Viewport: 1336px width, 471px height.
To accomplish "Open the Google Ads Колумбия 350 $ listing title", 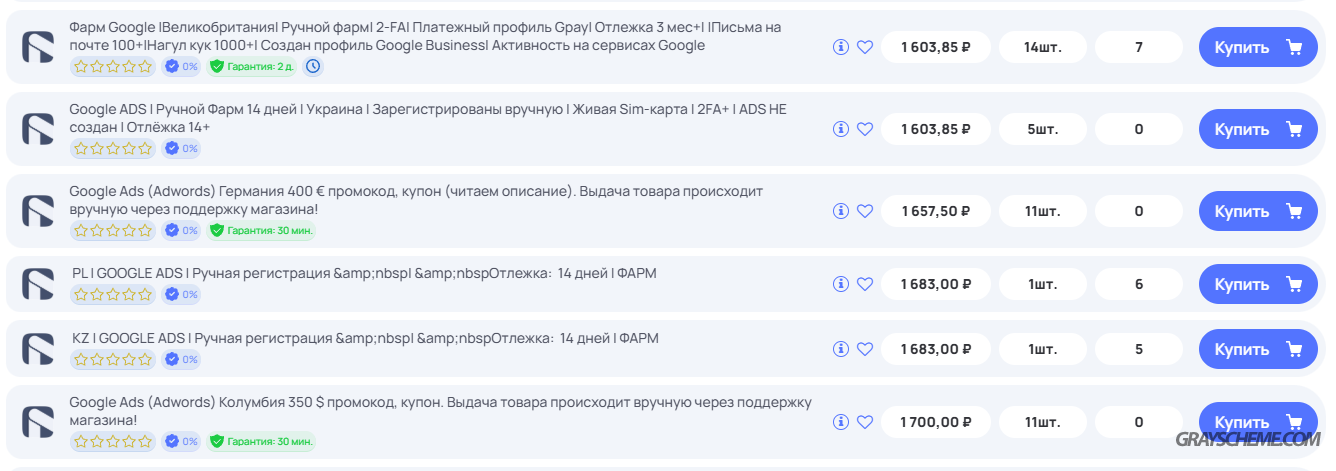I will pos(440,411).
